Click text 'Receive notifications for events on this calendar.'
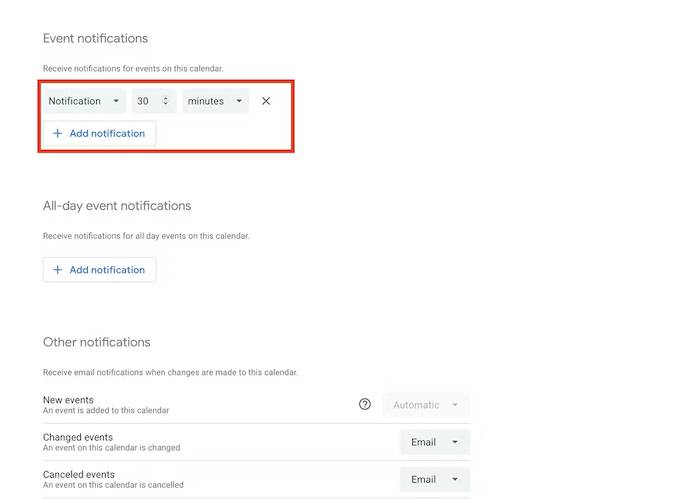This screenshot has width=700, height=499. point(133,68)
